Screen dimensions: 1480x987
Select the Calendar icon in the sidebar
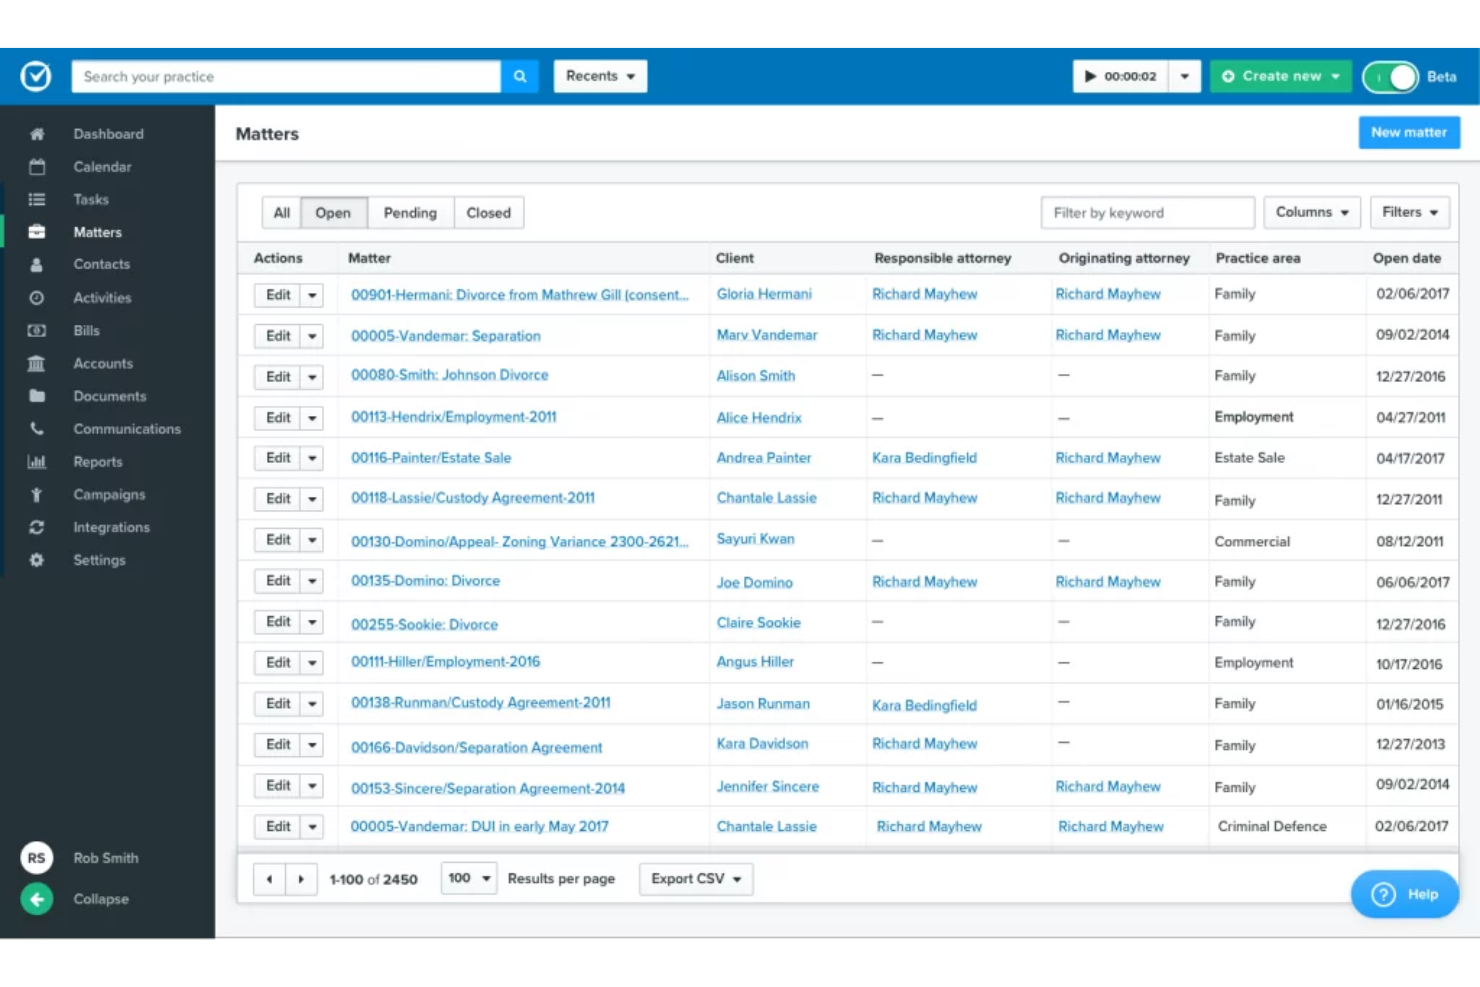click(36, 166)
